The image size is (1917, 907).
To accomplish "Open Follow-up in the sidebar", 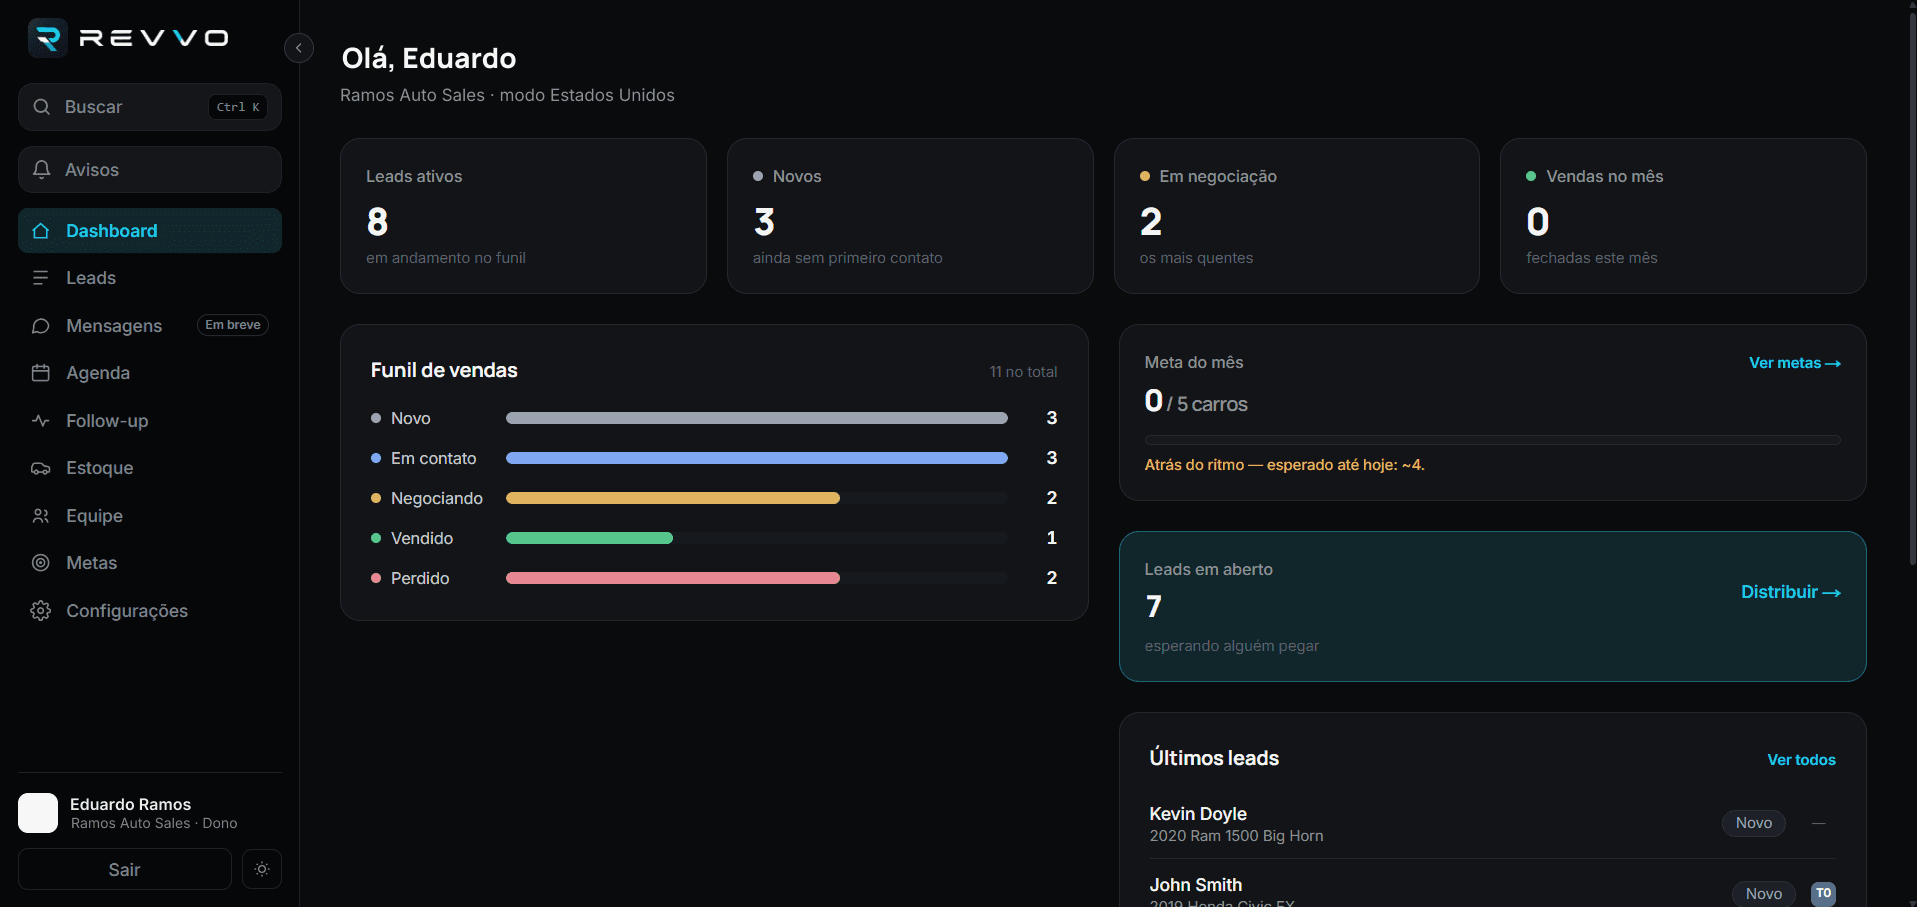I will point(150,421).
